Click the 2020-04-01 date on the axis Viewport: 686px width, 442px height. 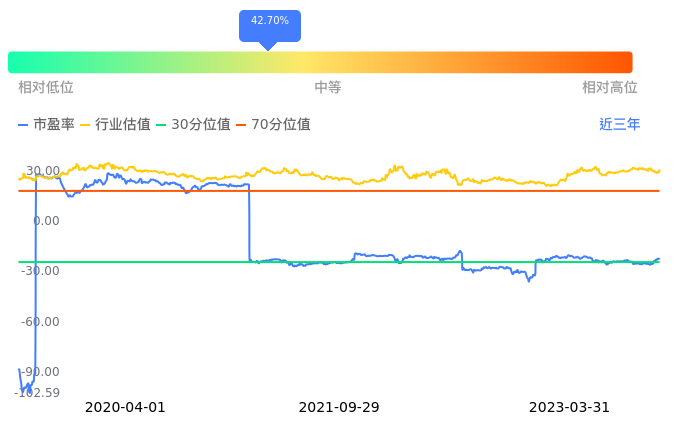pos(125,408)
